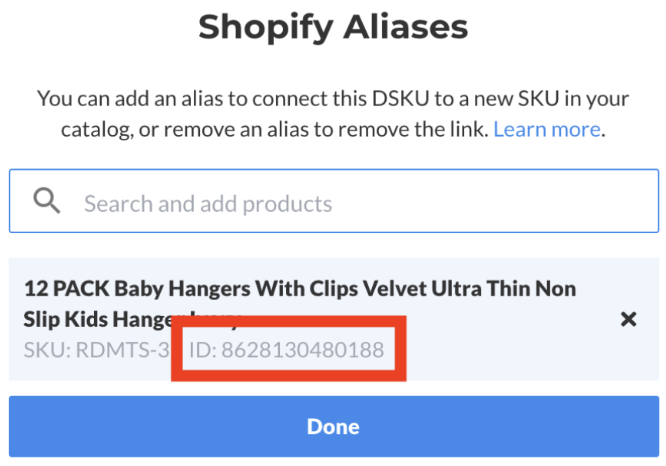Click the red highlighted ID box
The width and height of the screenshot is (666, 466).
(289, 348)
